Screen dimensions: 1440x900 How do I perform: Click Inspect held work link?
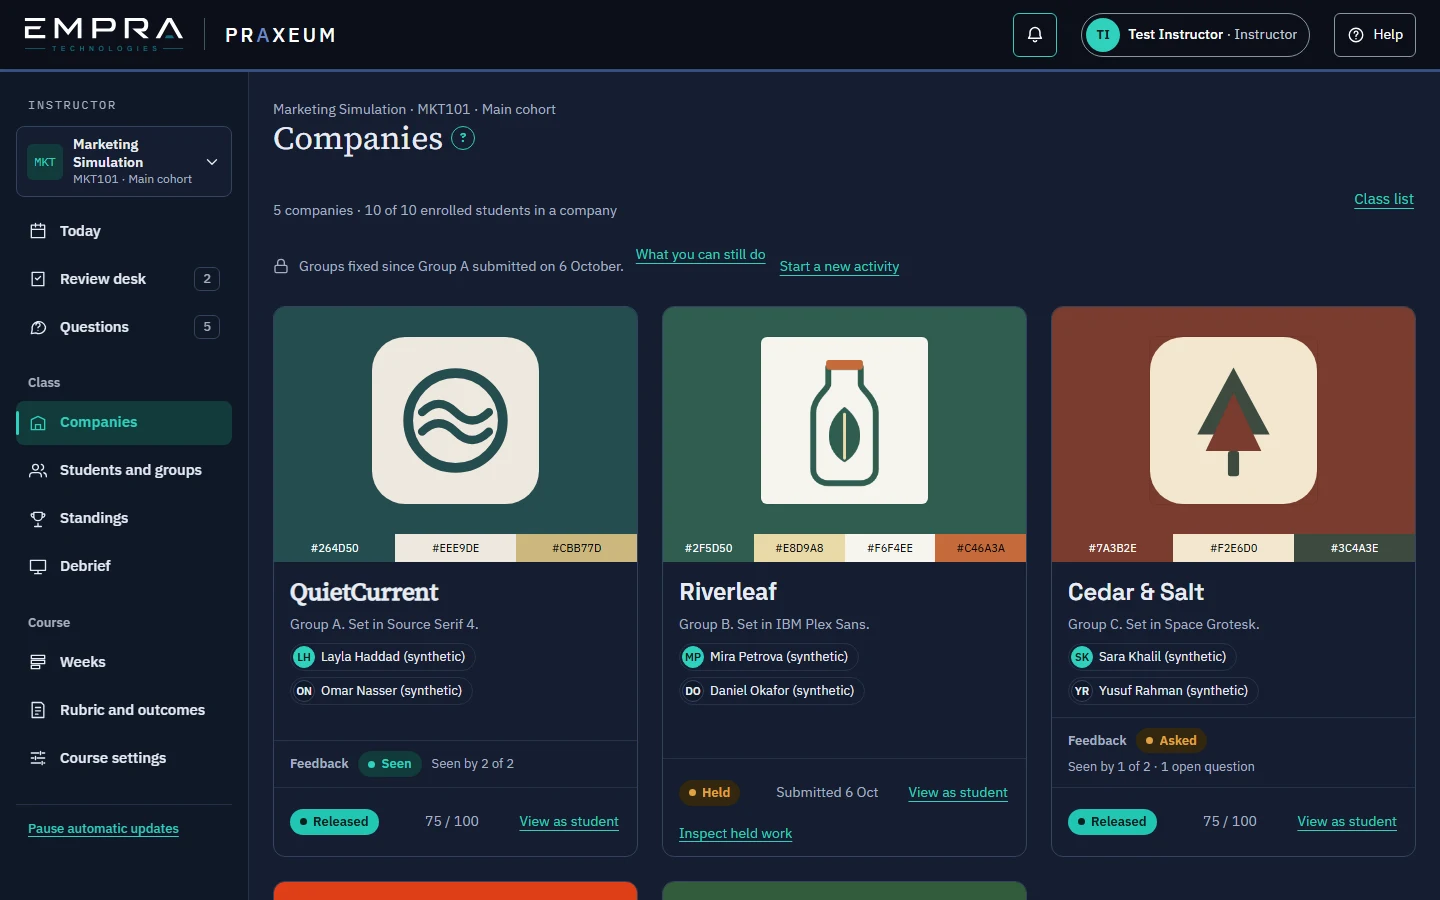point(735,833)
